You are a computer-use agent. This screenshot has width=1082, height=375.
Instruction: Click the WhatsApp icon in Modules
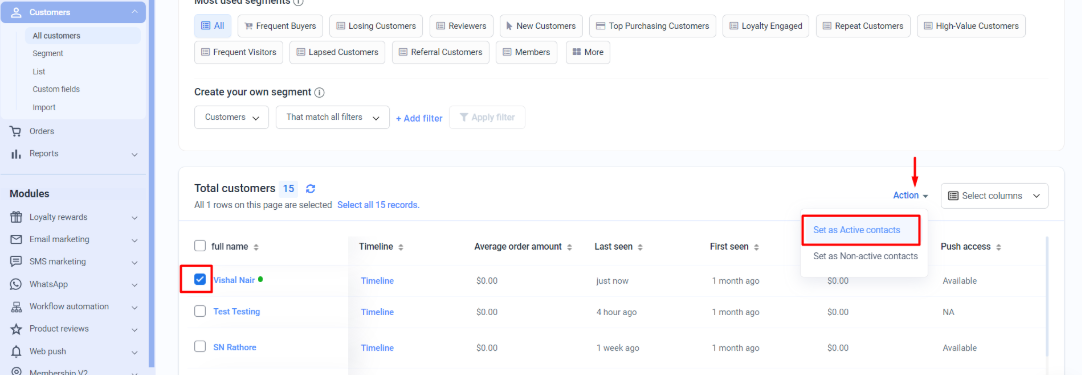coord(16,284)
